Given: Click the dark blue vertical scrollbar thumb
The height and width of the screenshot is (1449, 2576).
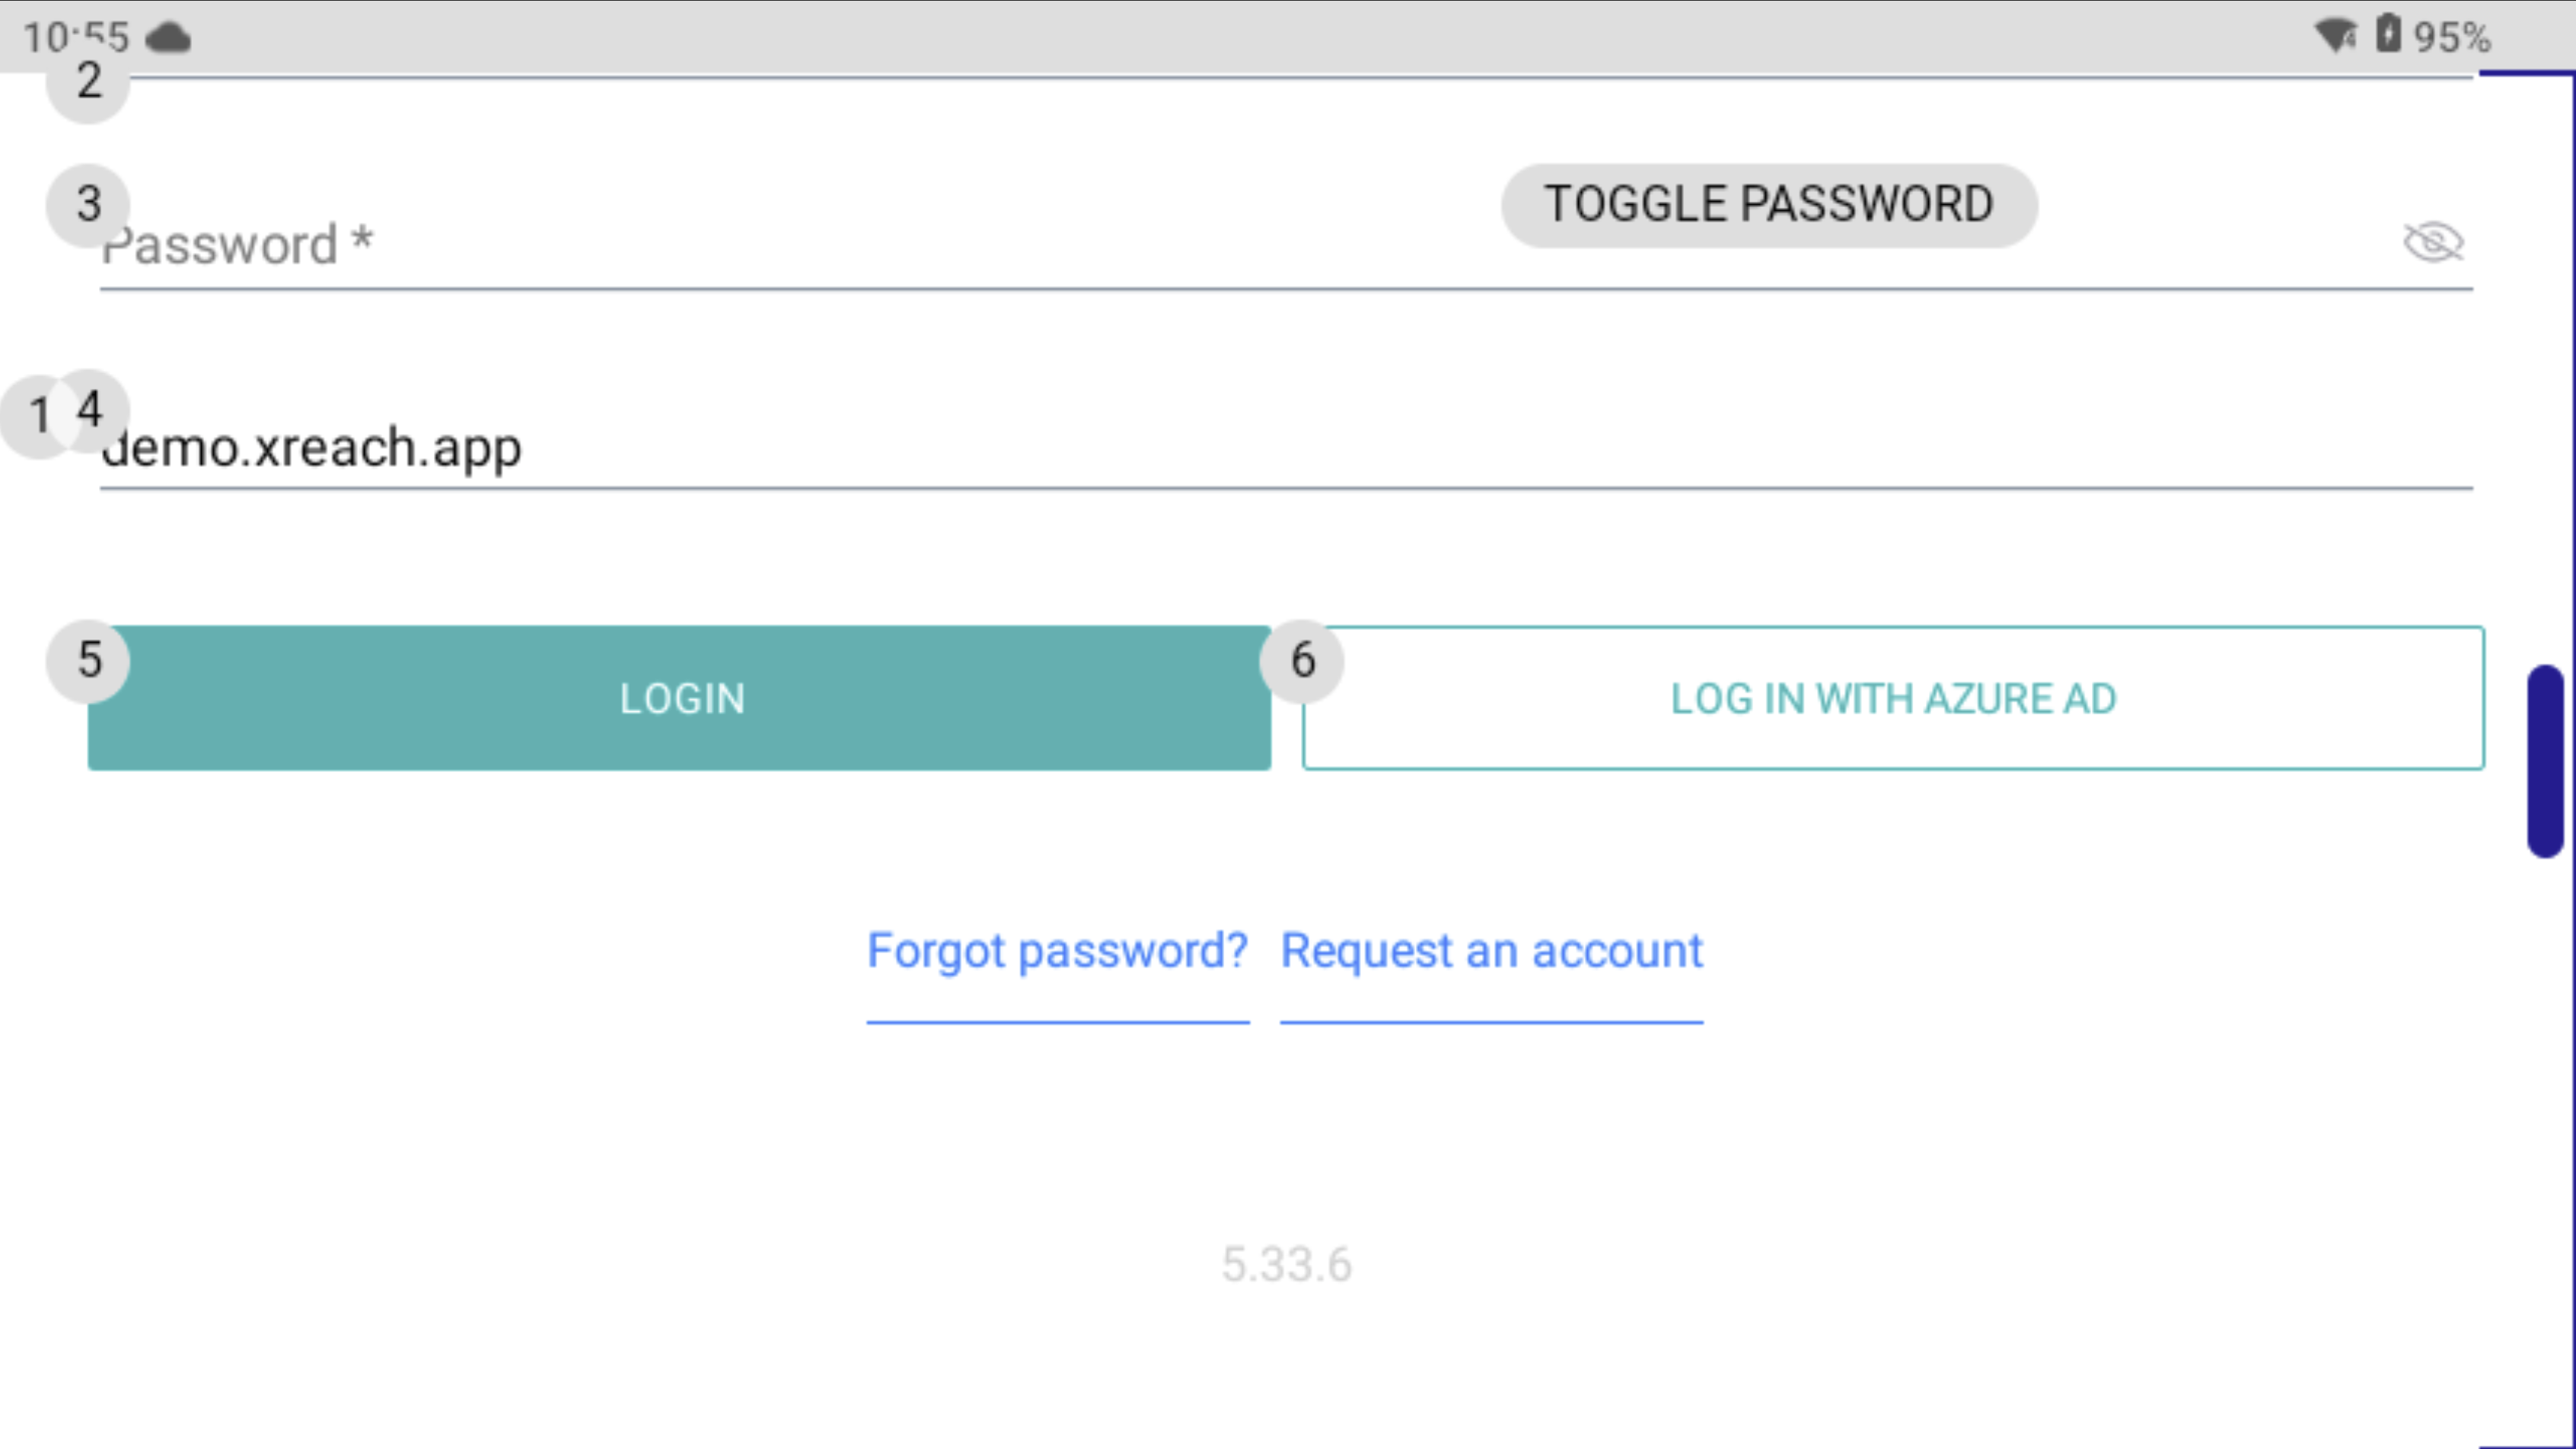Looking at the screenshot, I should coord(2545,760).
